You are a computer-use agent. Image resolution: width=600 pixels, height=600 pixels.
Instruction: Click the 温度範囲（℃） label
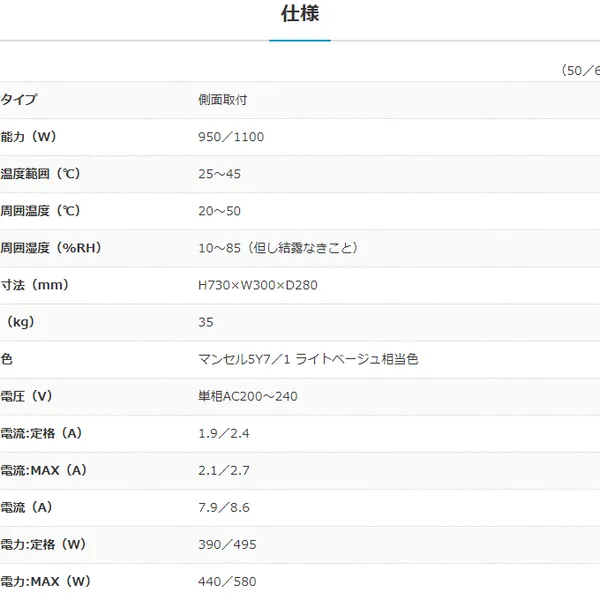pyautogui.click(x=41, y=174)
